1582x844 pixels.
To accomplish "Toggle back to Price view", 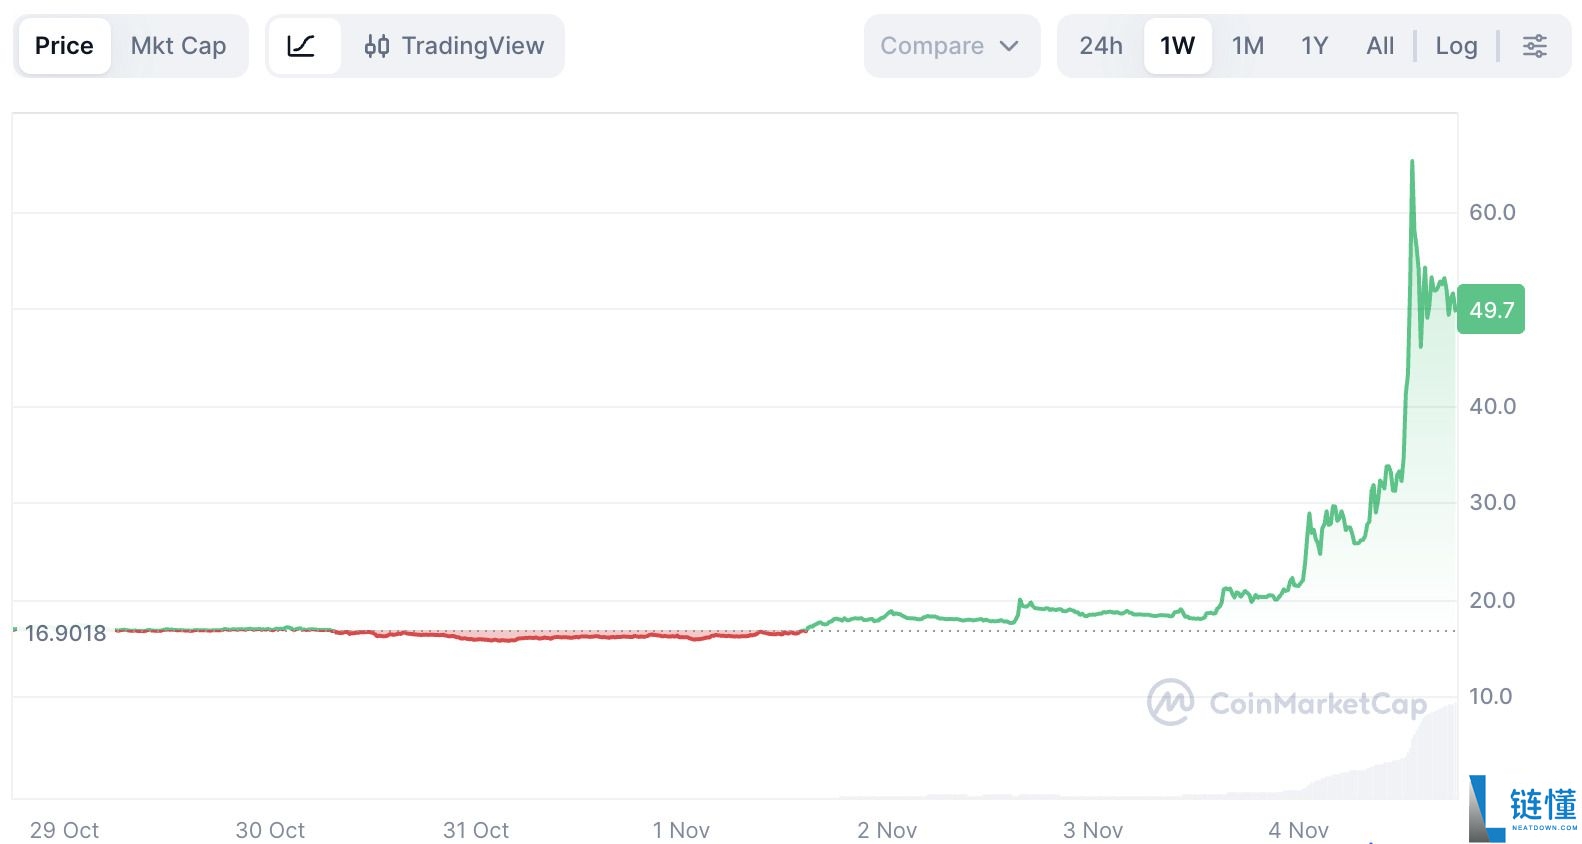I will pos(64,45).
